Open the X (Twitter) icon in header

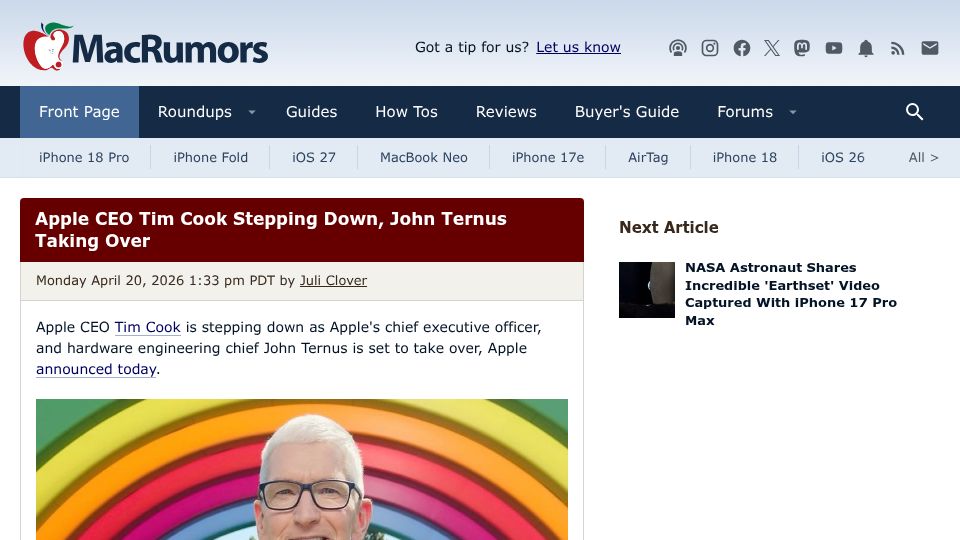(772, 48)
